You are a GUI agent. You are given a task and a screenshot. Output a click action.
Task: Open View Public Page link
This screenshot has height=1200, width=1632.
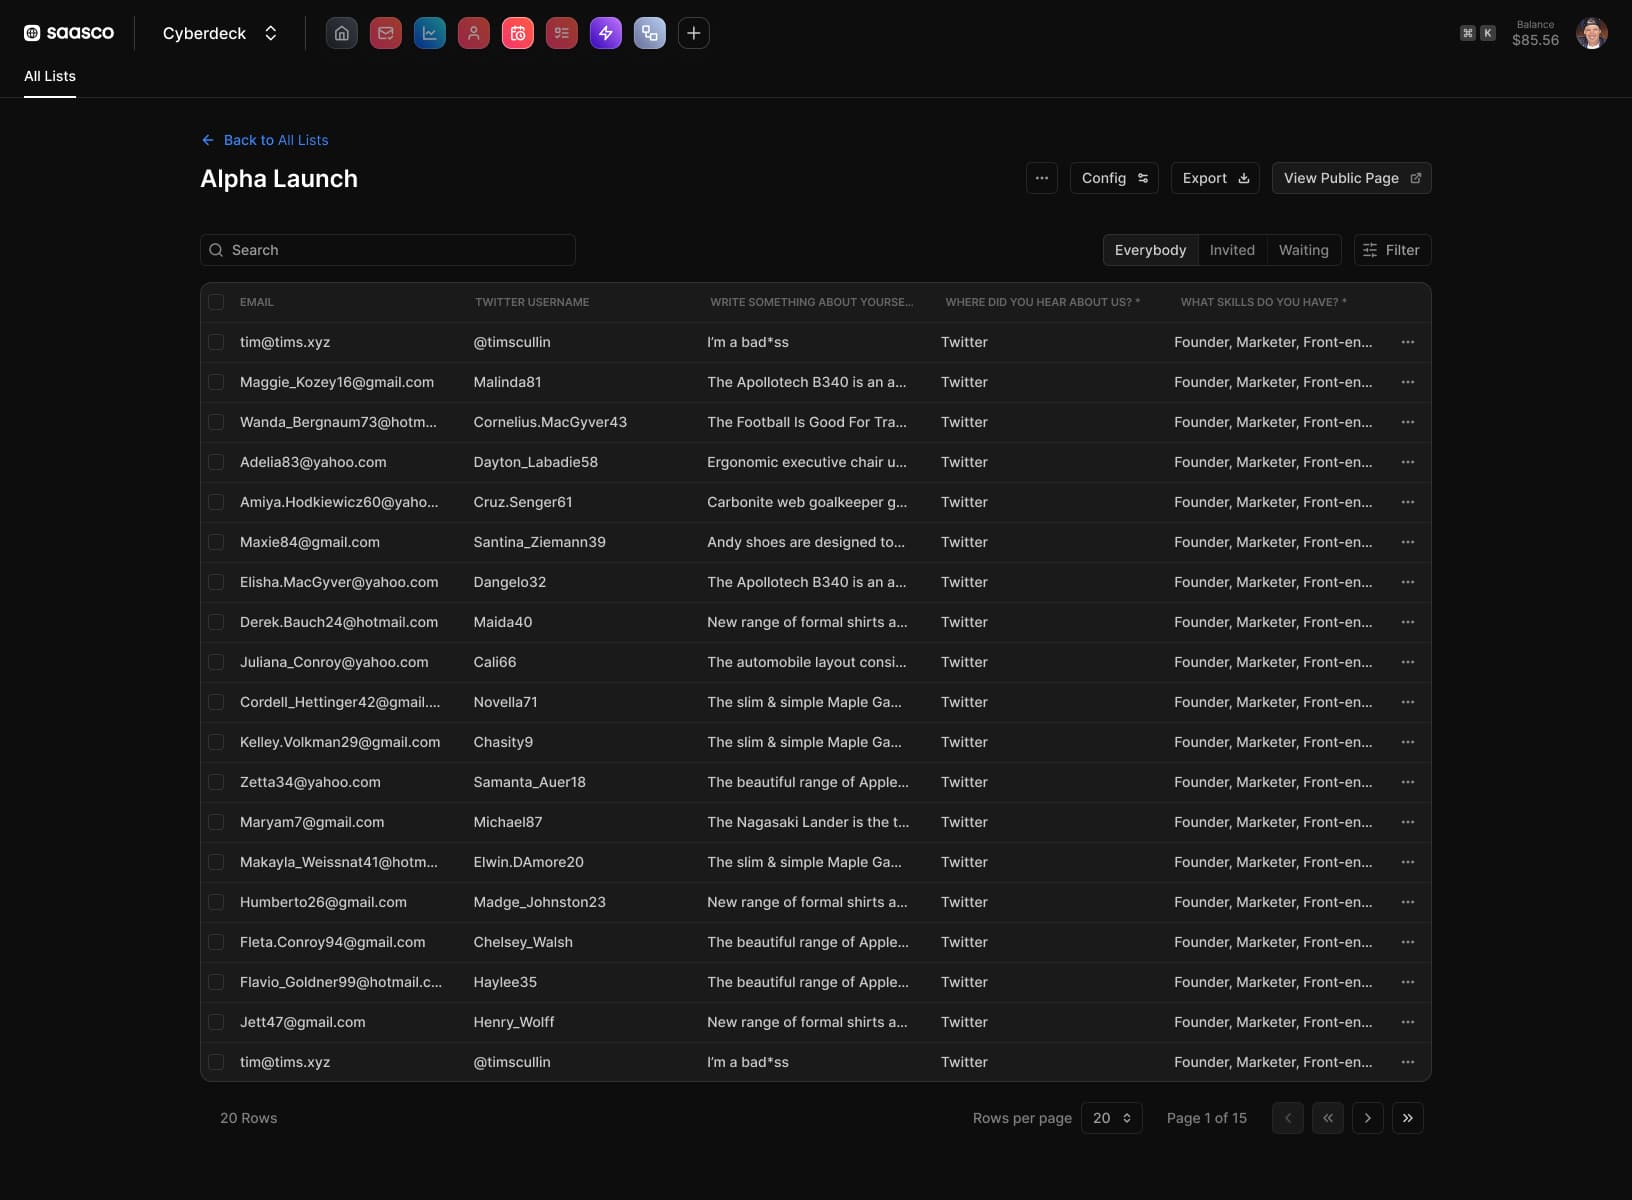coord(1351,178)
